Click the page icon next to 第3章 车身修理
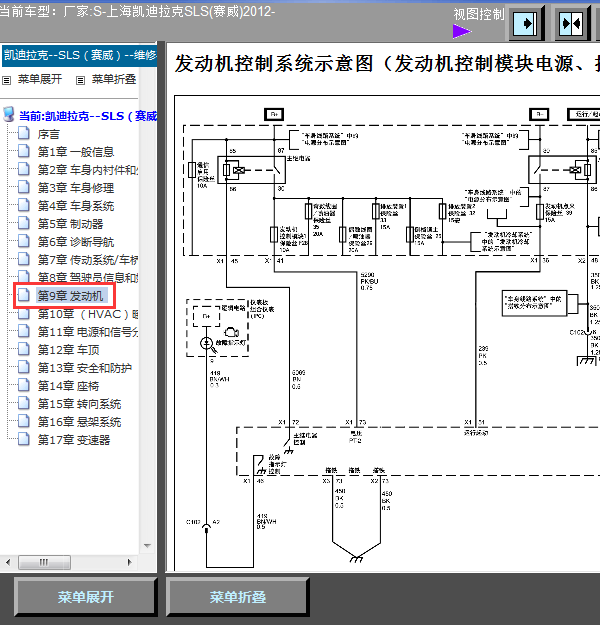This screenshot has width=600, height=625. coord(24,187)
